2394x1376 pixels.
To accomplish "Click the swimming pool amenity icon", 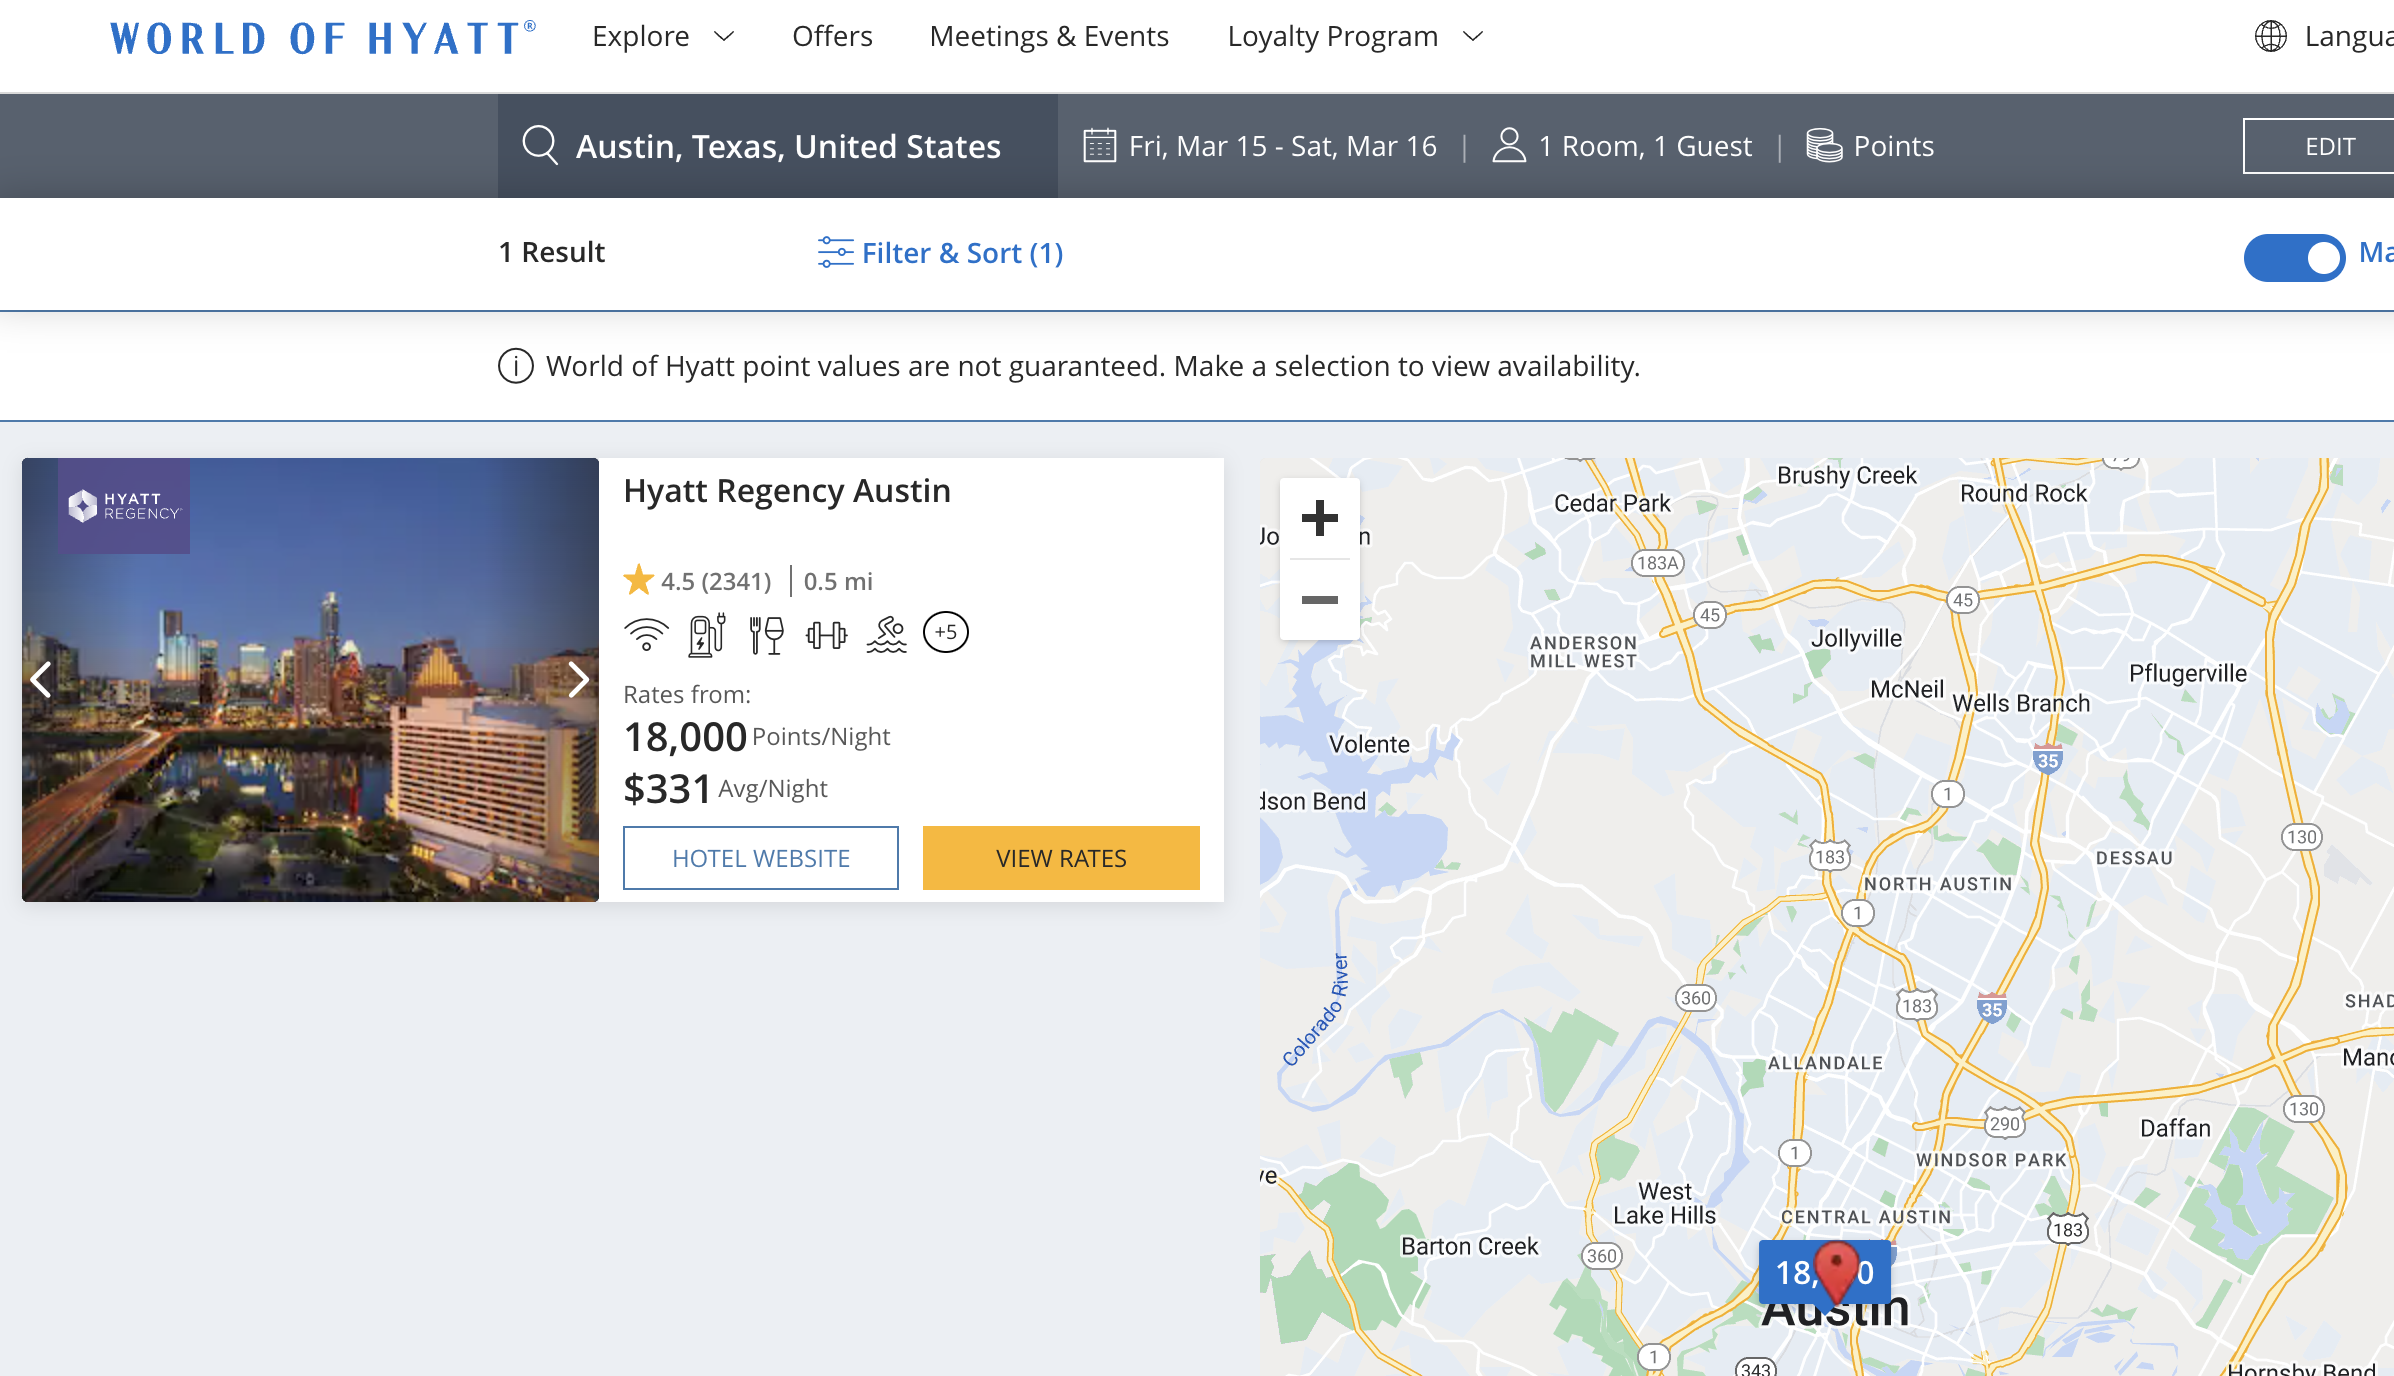I will click(x=886, y=633).
